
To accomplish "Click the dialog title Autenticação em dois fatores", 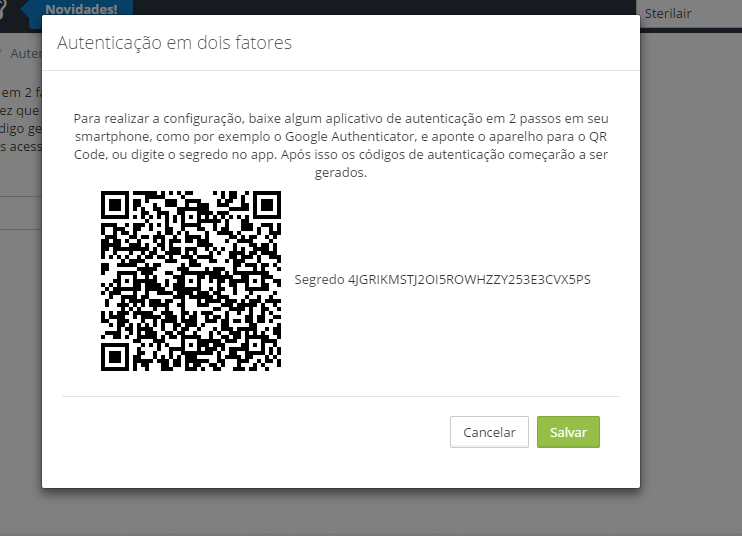I will (x=174, y=43).
